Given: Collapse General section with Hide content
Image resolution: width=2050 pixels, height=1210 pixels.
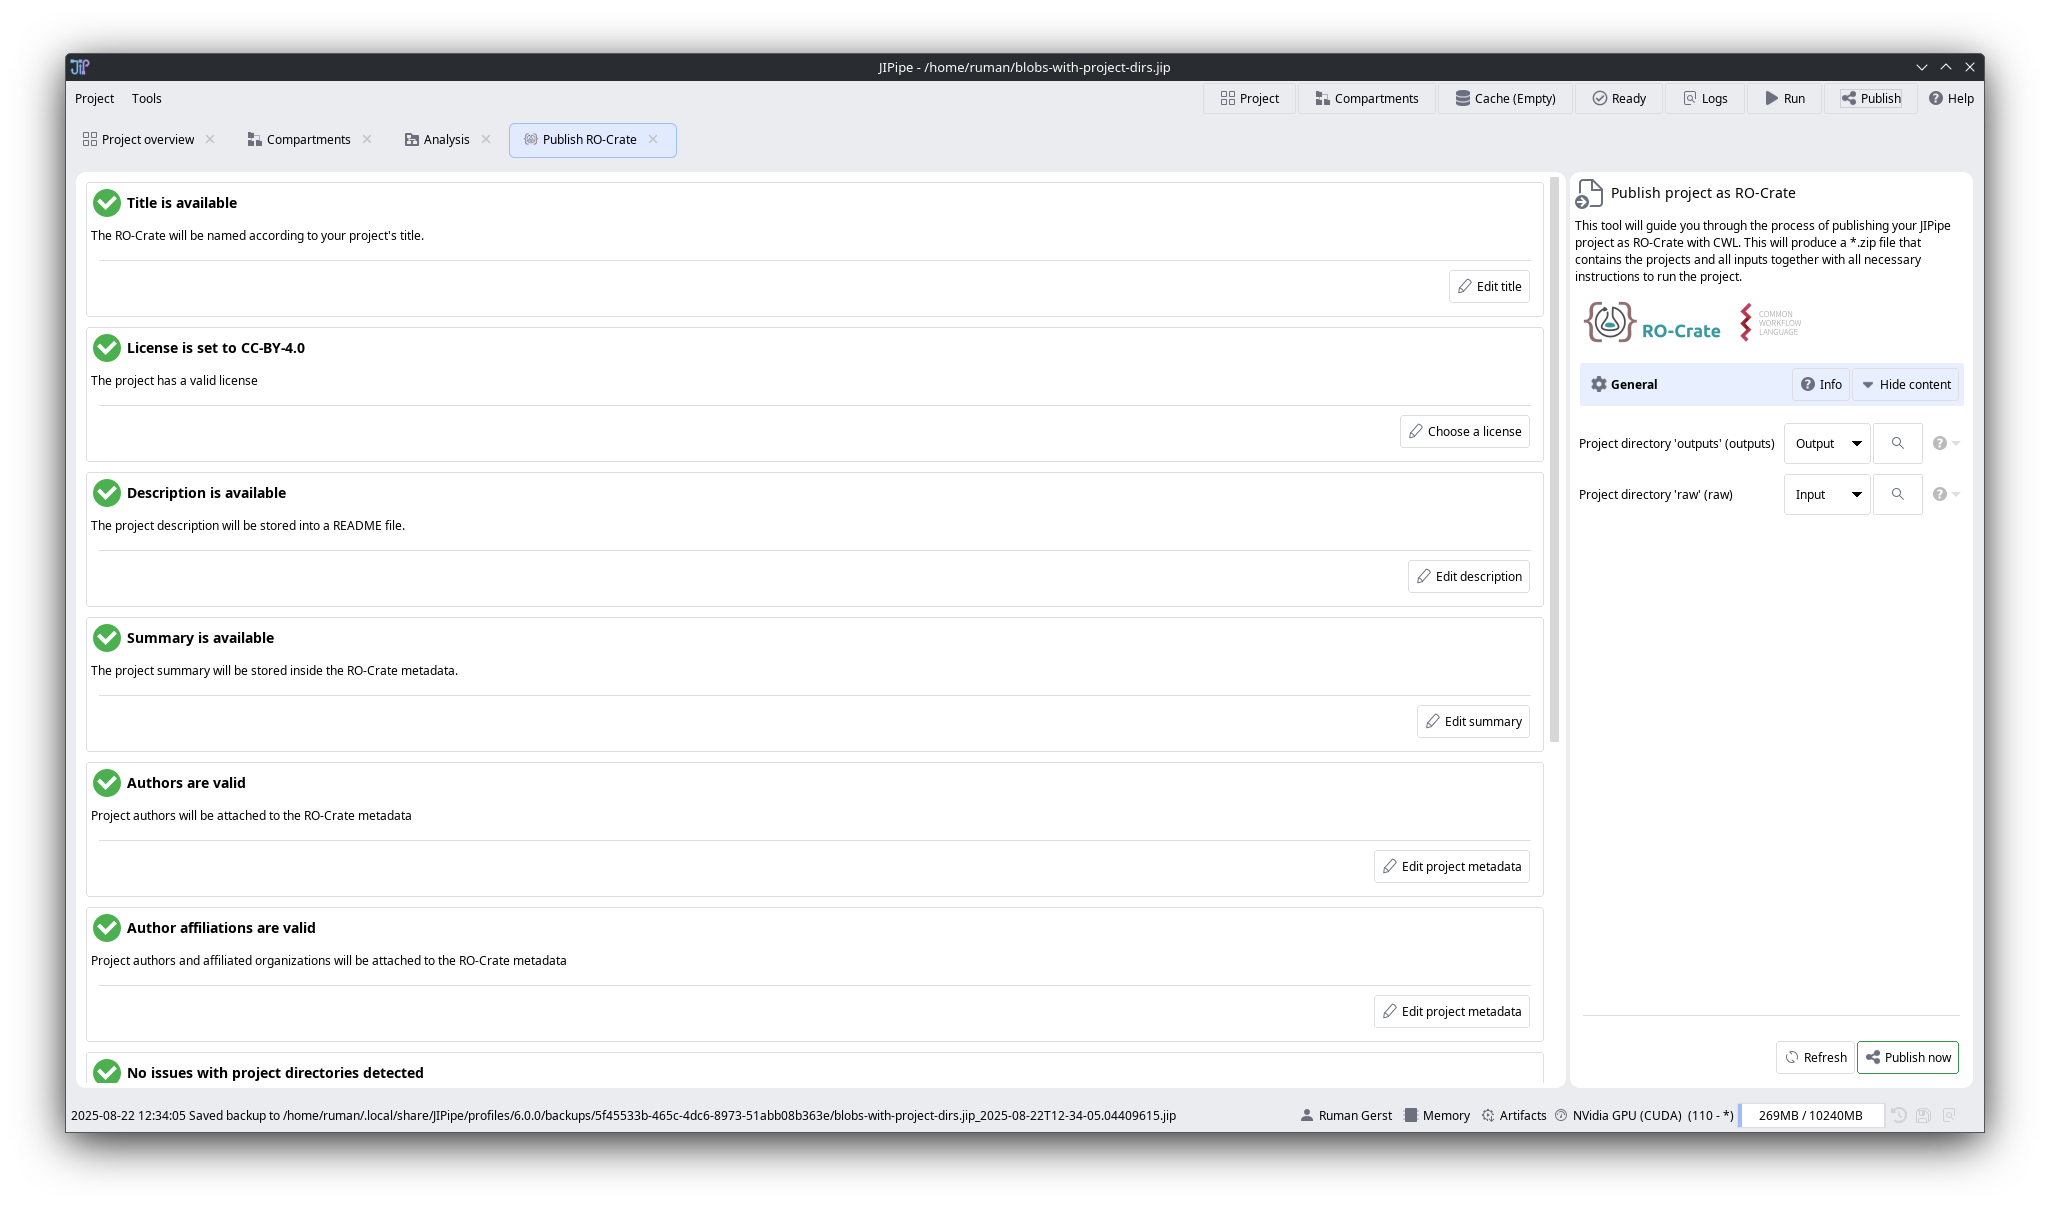Looking at the screenshot, I should 1905,384.
